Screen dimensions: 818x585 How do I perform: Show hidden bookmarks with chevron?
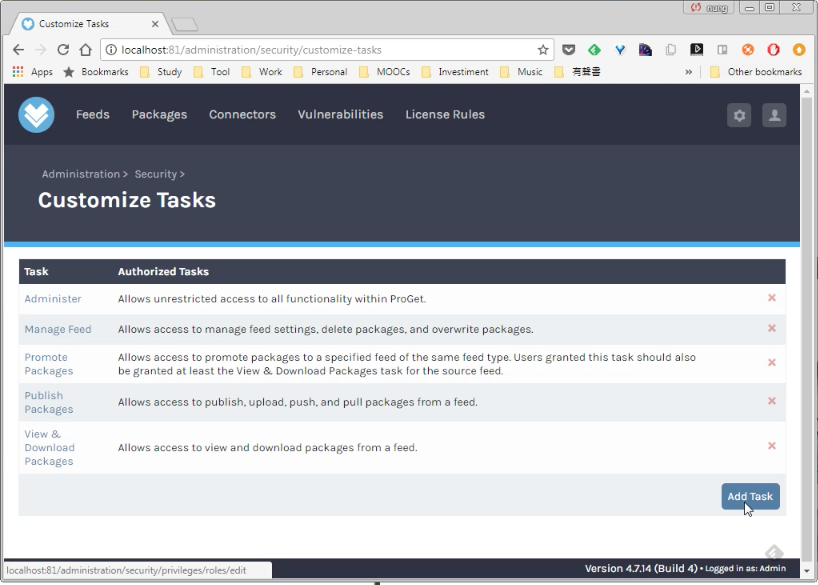point(689,72)
